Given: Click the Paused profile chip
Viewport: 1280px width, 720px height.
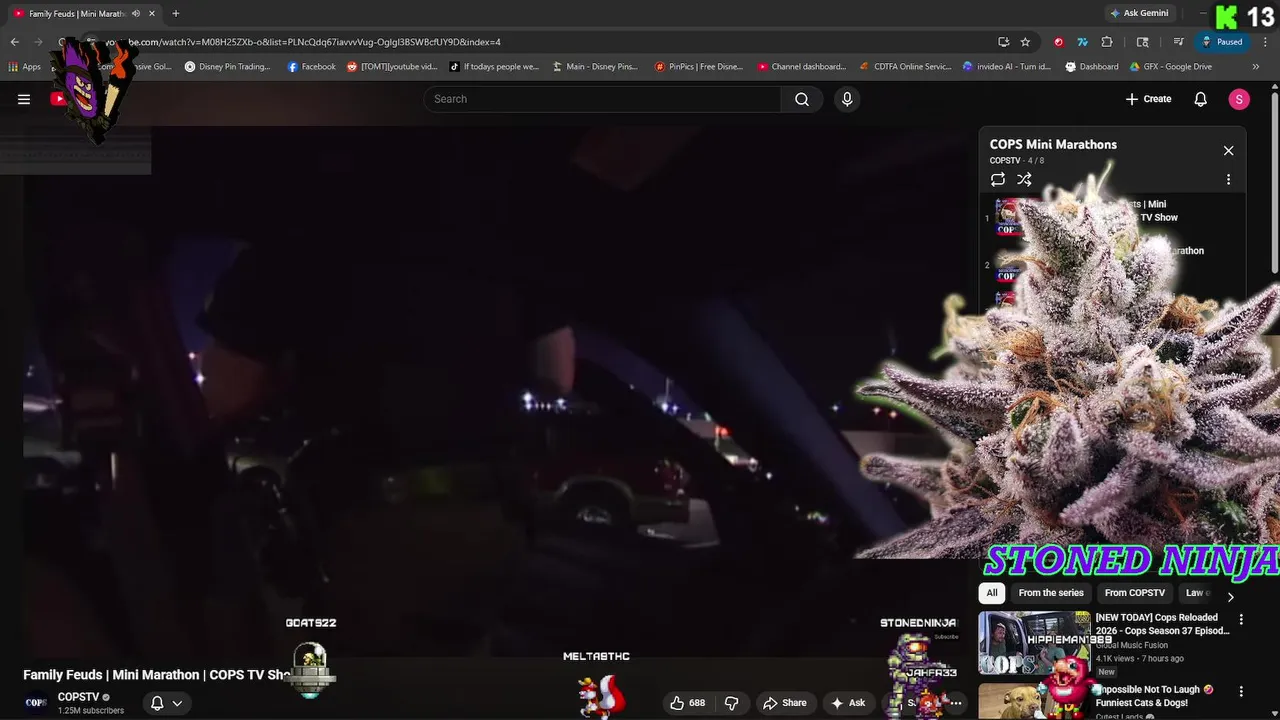Looking at the screenshot, I should (1222, 42).
